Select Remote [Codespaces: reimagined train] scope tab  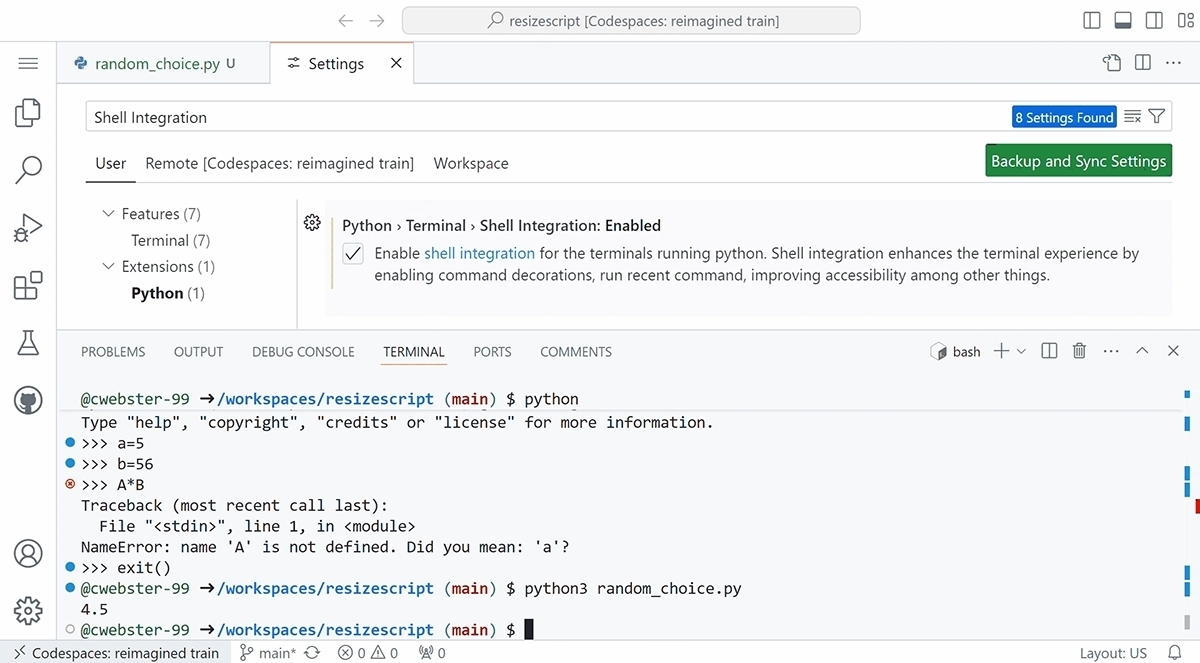(279, 163)
